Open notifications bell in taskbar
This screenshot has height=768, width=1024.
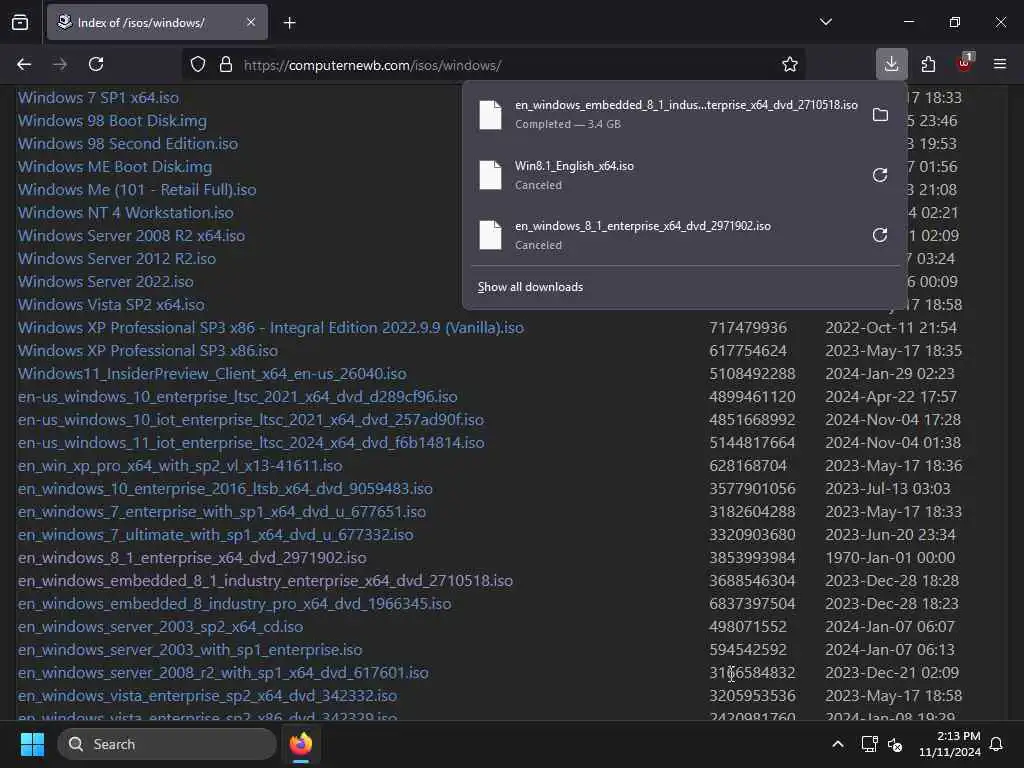(x=997, y=744)
